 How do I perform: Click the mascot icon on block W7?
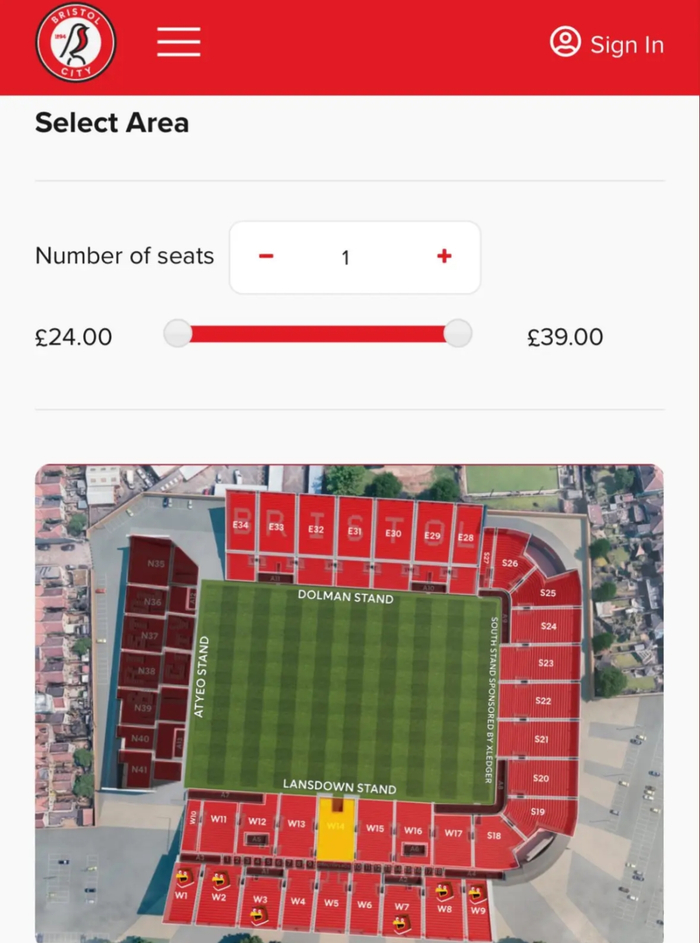[x=401, y=922]
